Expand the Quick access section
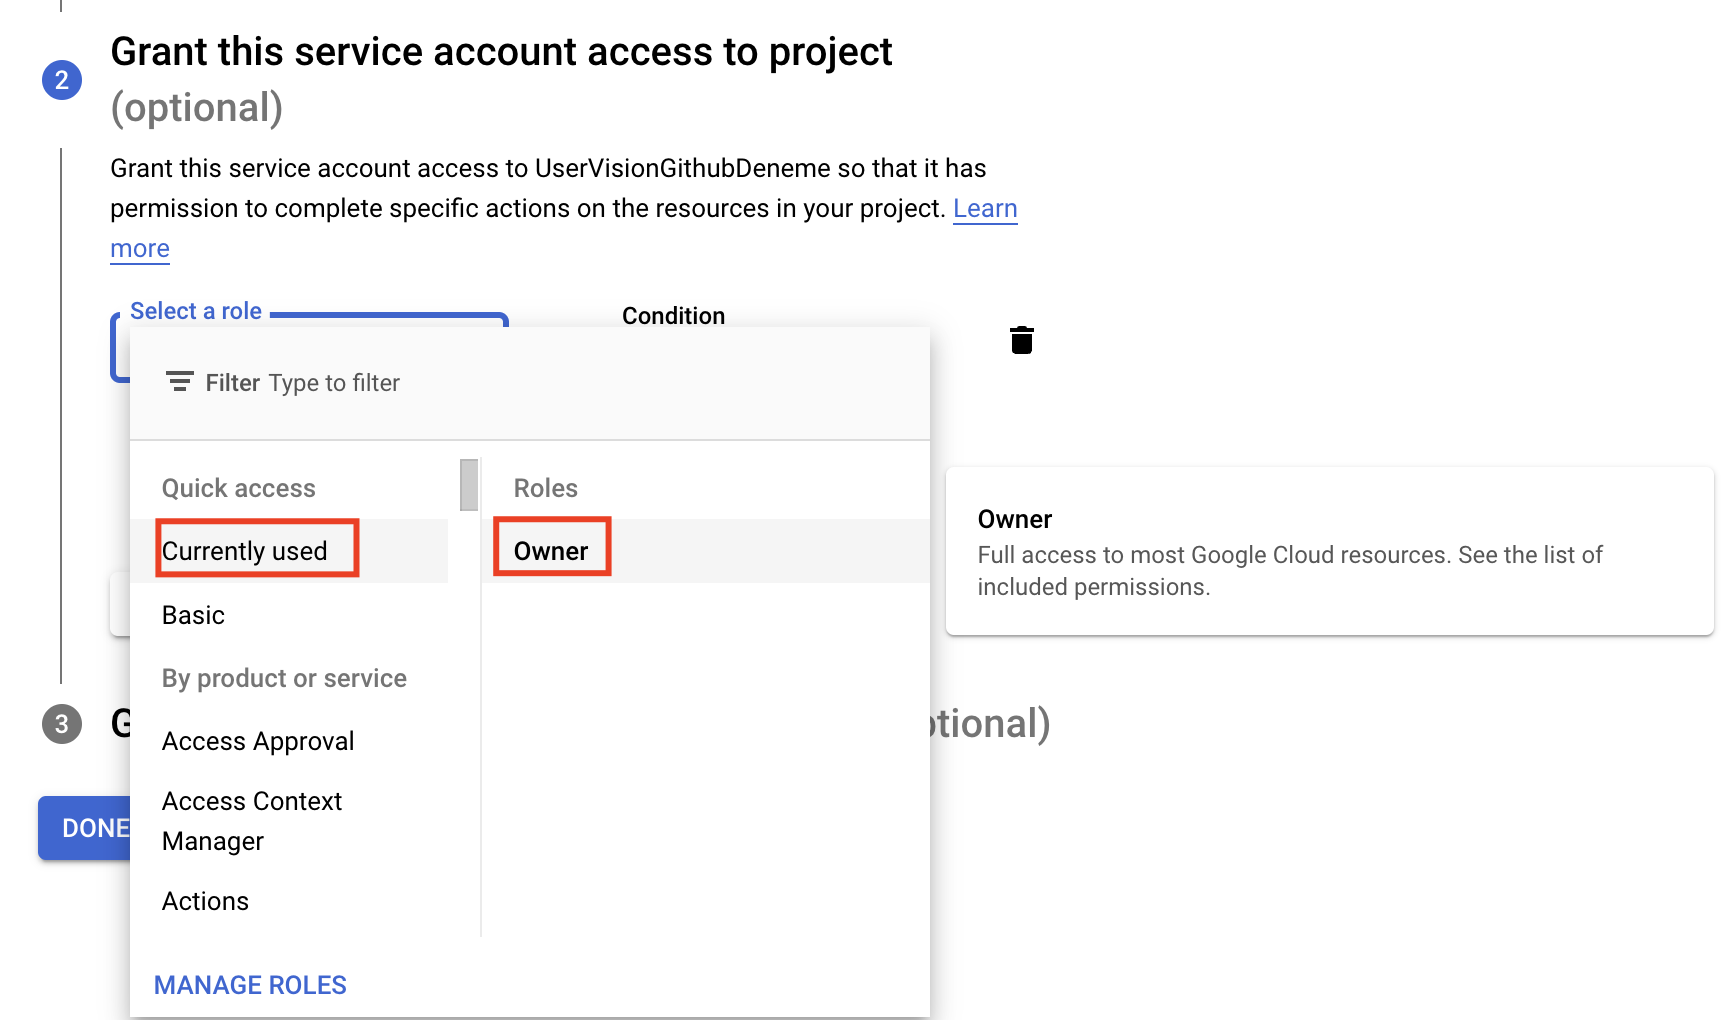This screenshot has width=1730, height=1020. pyautogui.click(x=239, y=488)
